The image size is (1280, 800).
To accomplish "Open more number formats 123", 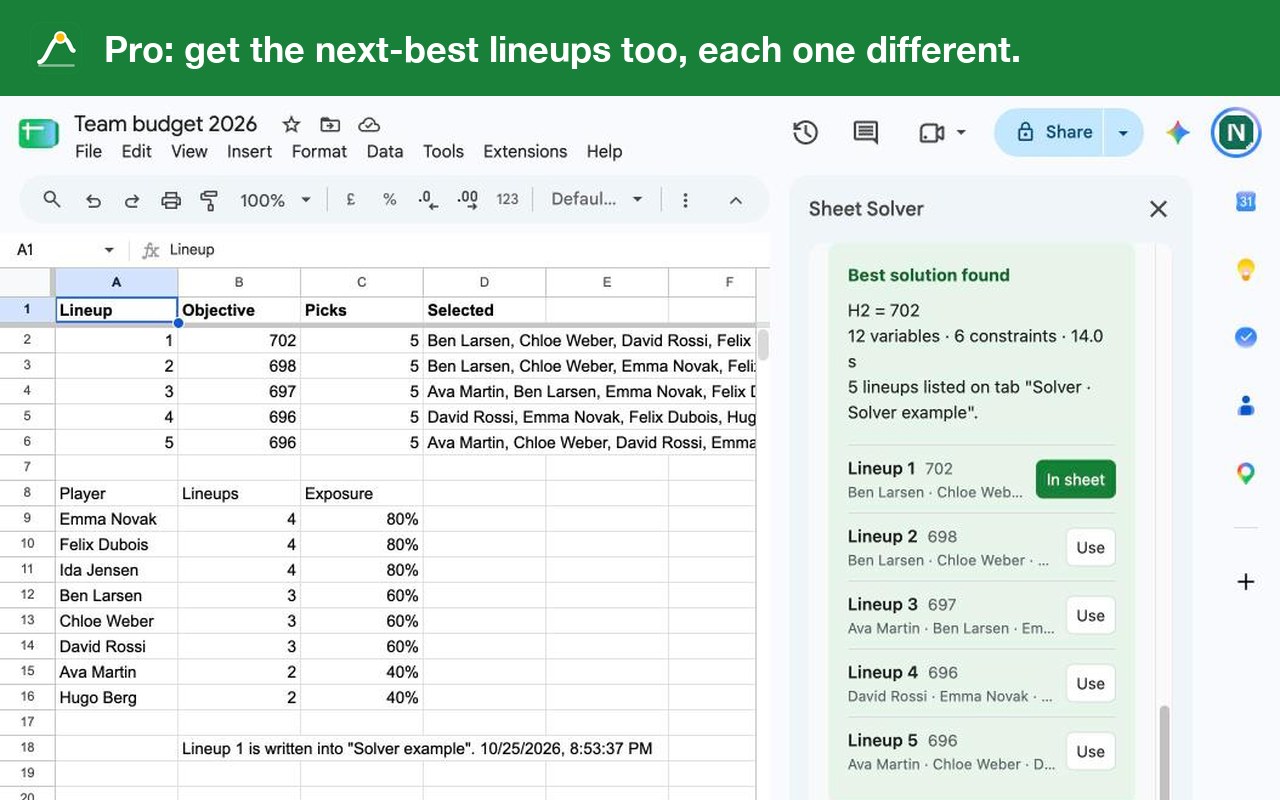I will coord(507,199).
